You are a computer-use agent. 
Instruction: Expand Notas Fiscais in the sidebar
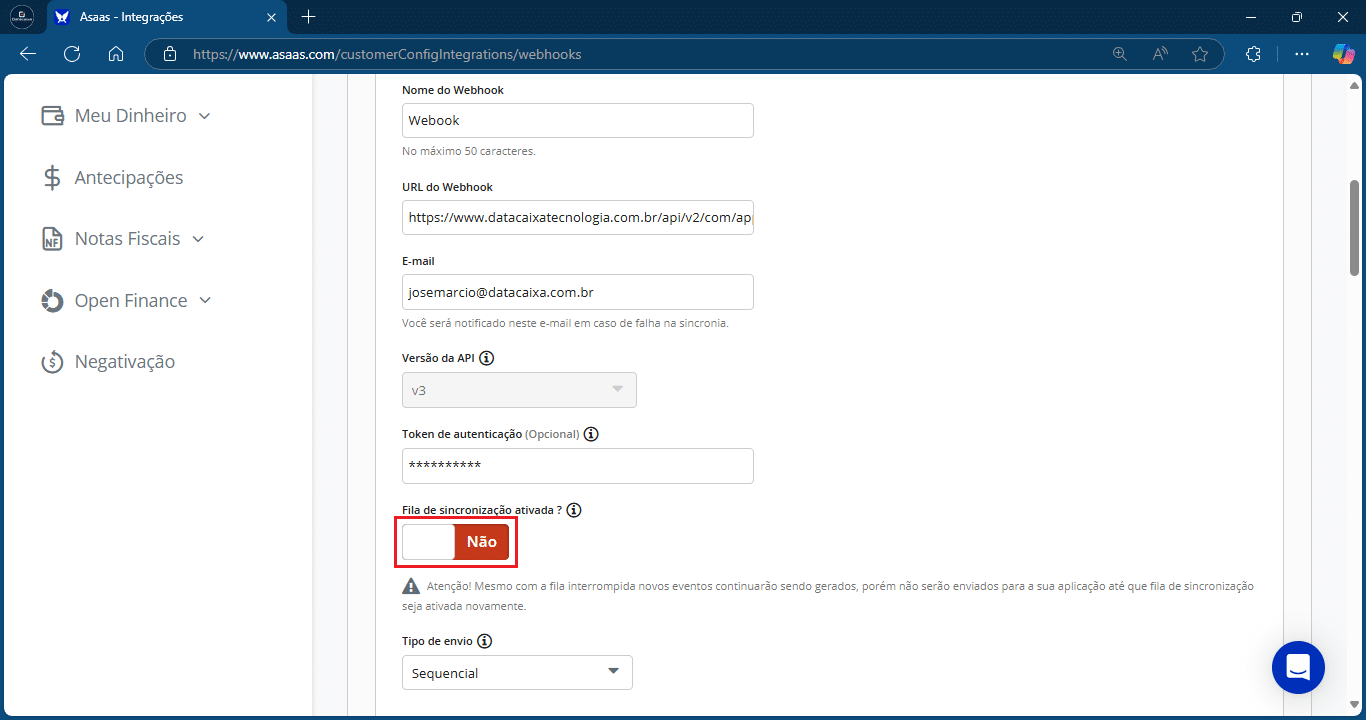pos(123,239)
